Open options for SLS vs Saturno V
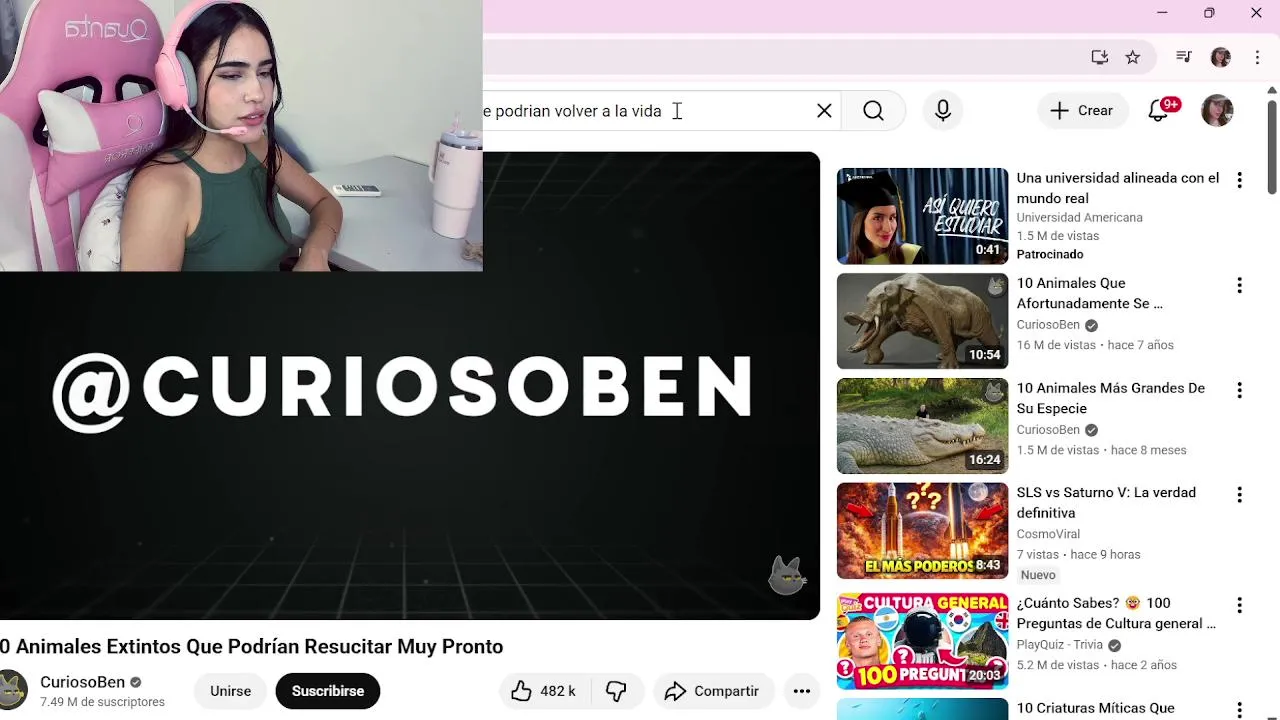This screenshot has width=1280, height=720. pos(1239,495)
